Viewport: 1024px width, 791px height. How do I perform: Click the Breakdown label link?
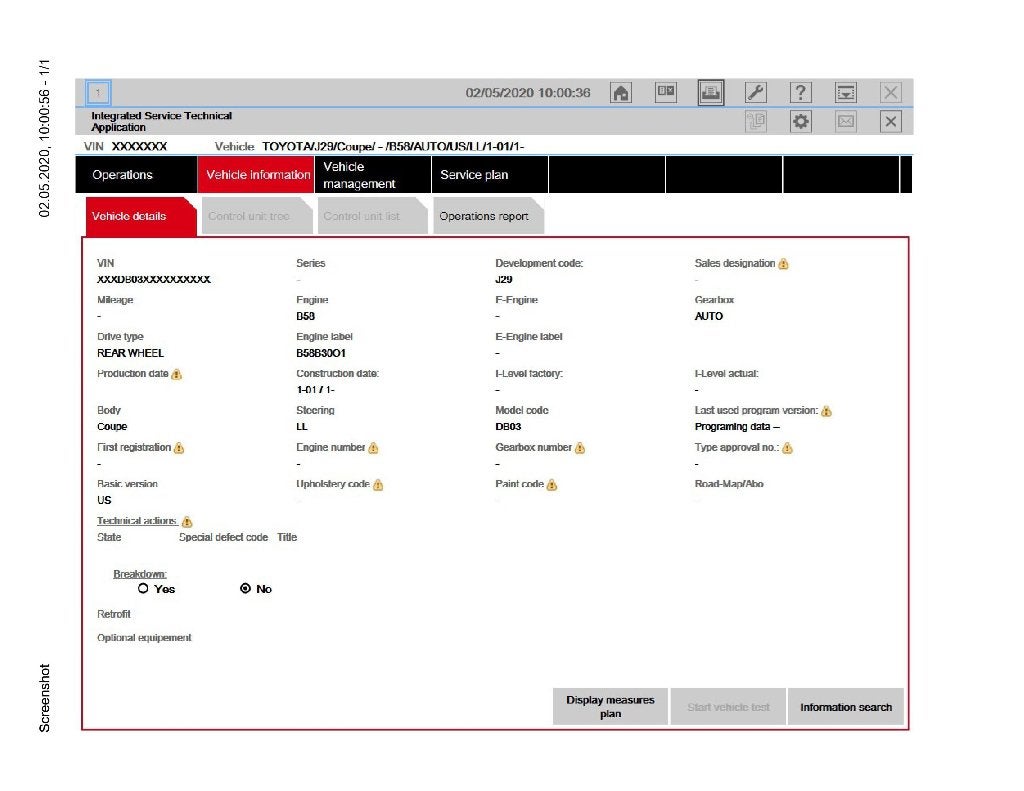click(140, 574)
